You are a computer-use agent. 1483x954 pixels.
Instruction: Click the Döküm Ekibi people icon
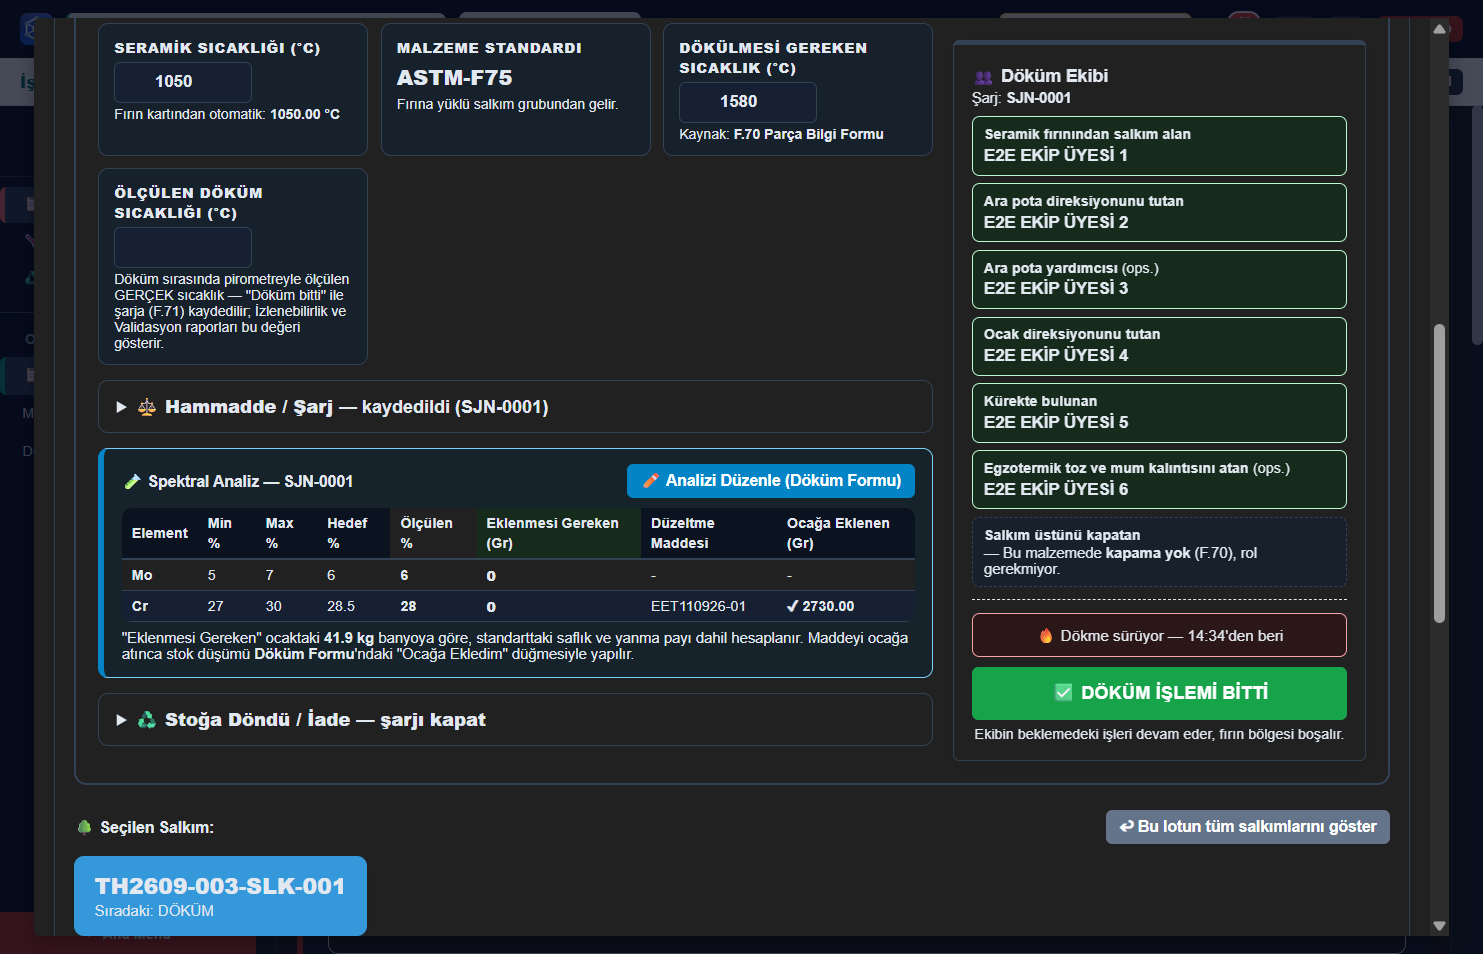tap(983, 77)
